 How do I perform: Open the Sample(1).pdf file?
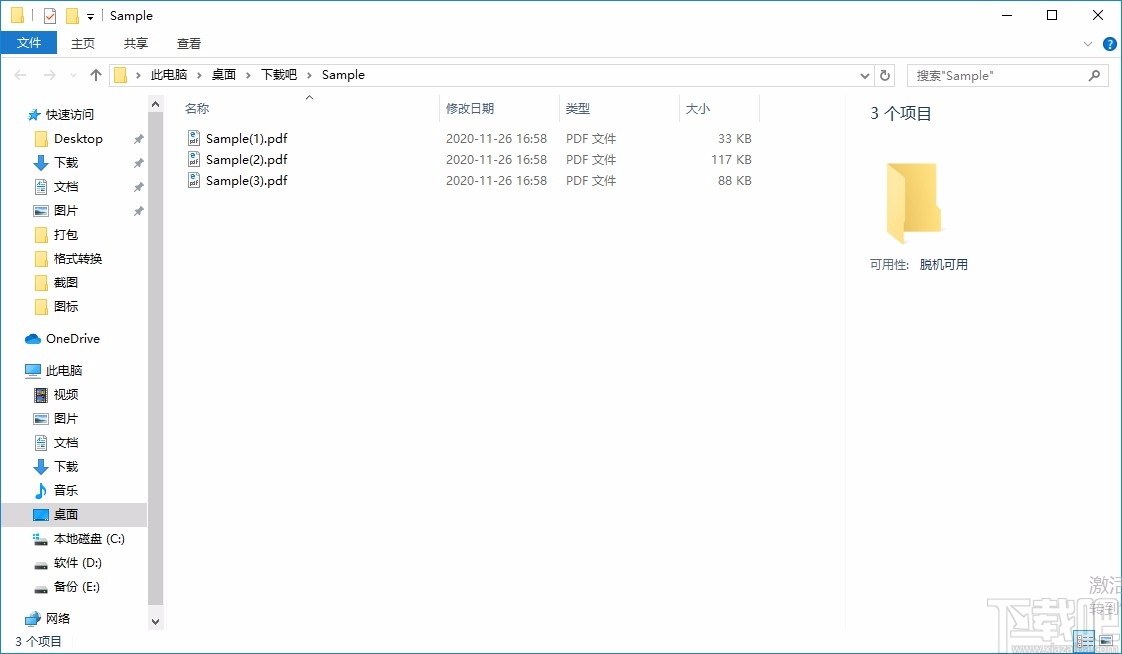(245, 138)
